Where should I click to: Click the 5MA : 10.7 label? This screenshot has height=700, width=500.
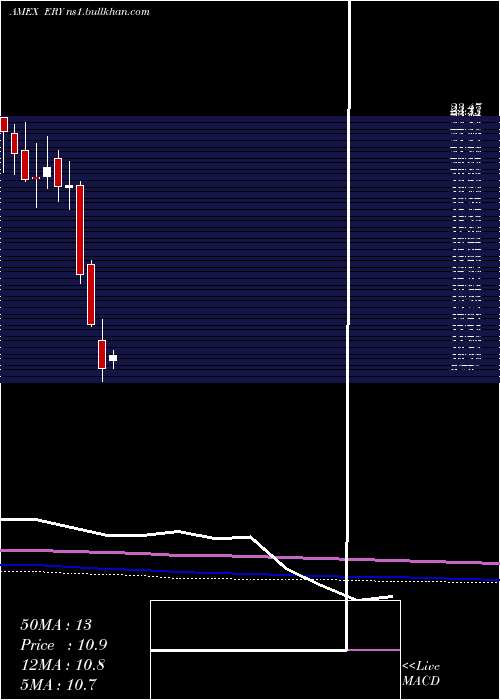pos(58,684)
